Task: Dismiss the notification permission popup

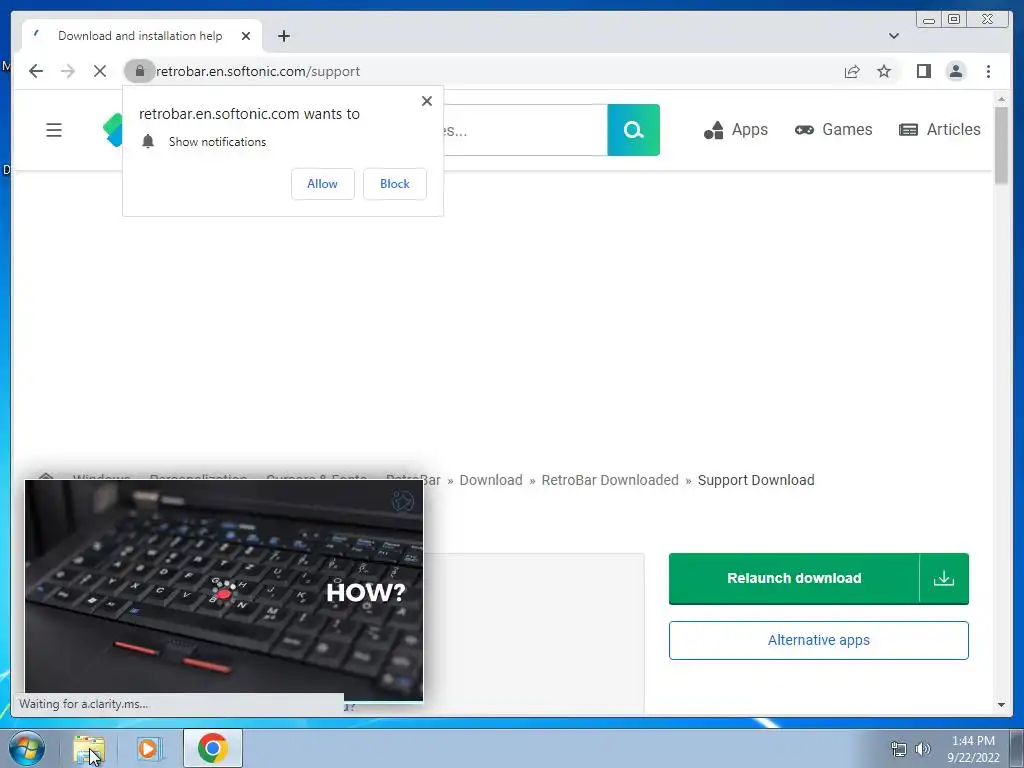Action: click(x=427, y=101)
